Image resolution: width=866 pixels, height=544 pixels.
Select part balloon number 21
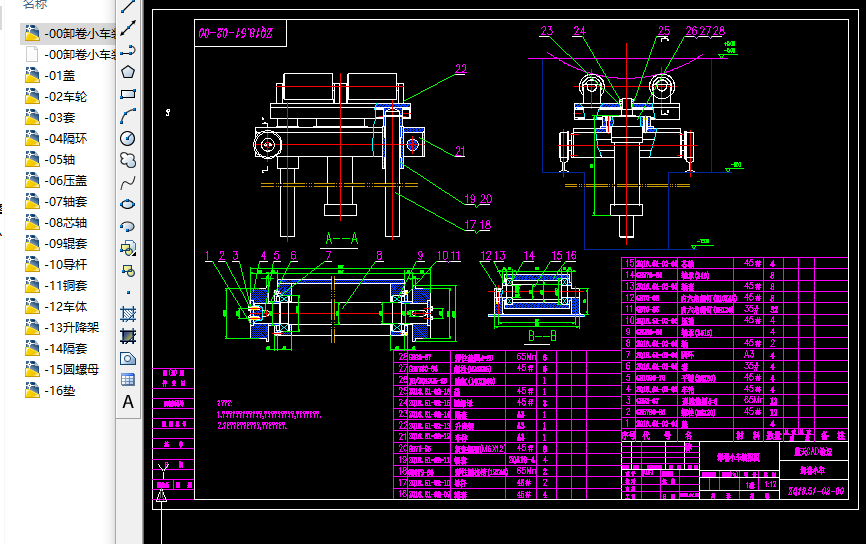(460, 151)
